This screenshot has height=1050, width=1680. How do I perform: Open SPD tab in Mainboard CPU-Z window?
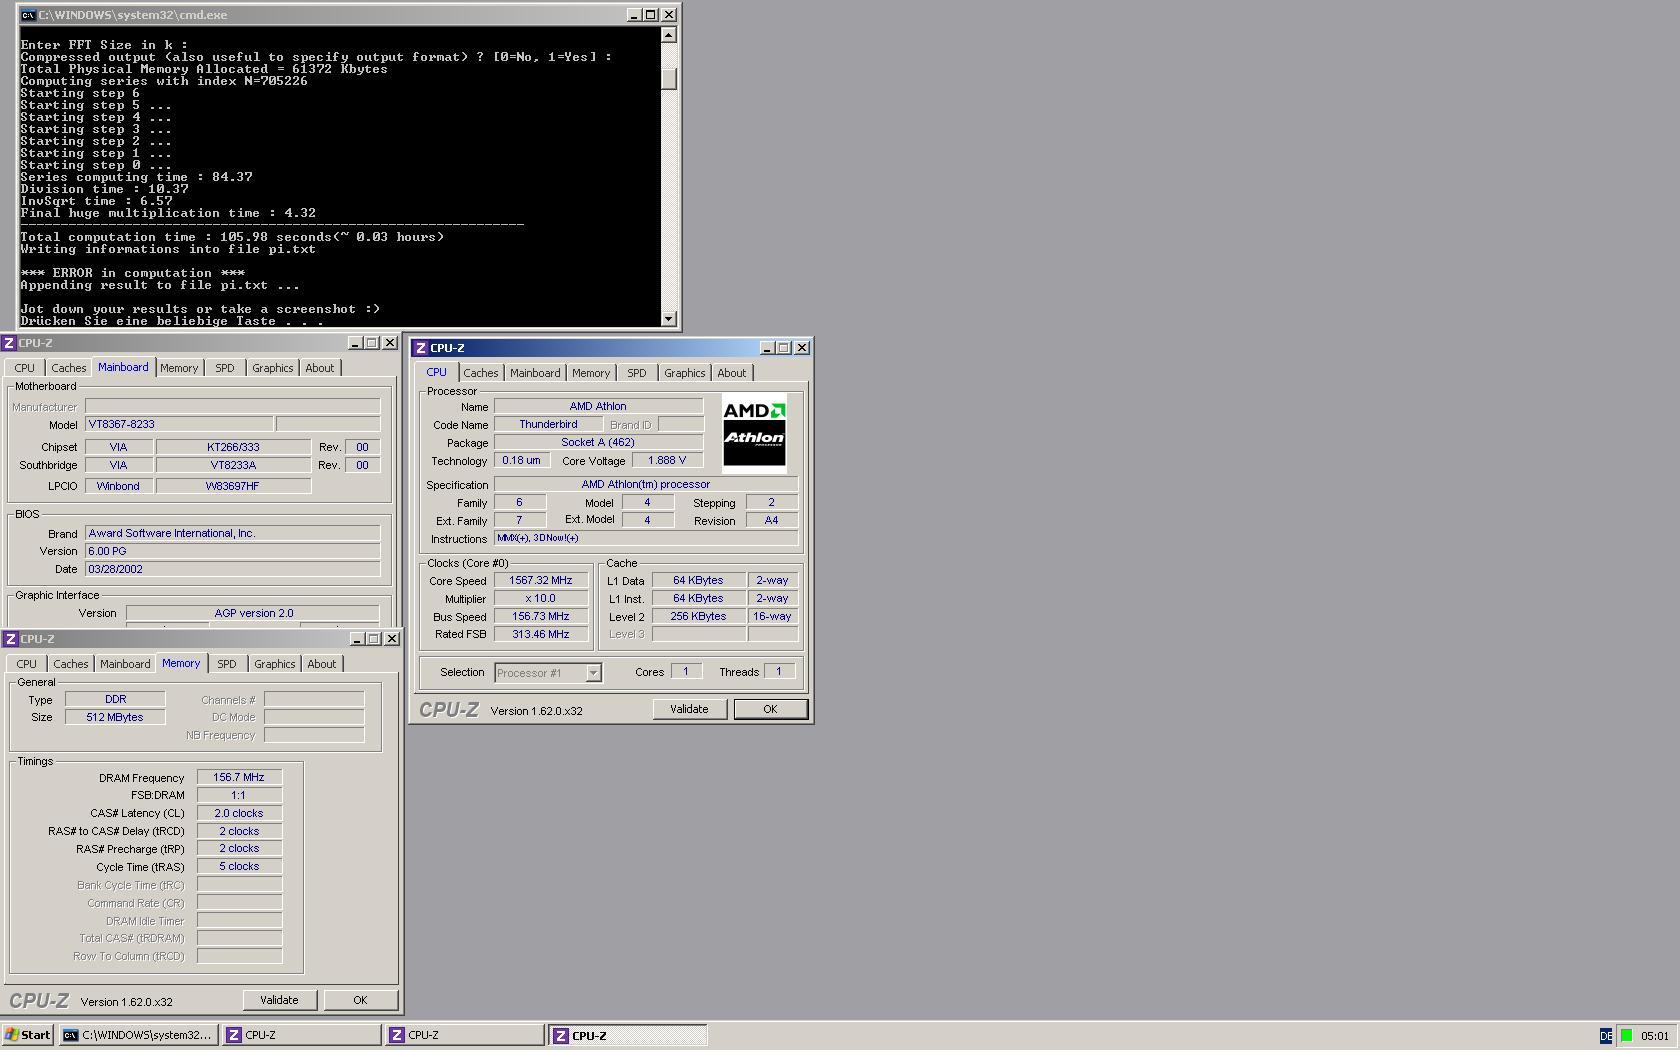coord(225,368)
